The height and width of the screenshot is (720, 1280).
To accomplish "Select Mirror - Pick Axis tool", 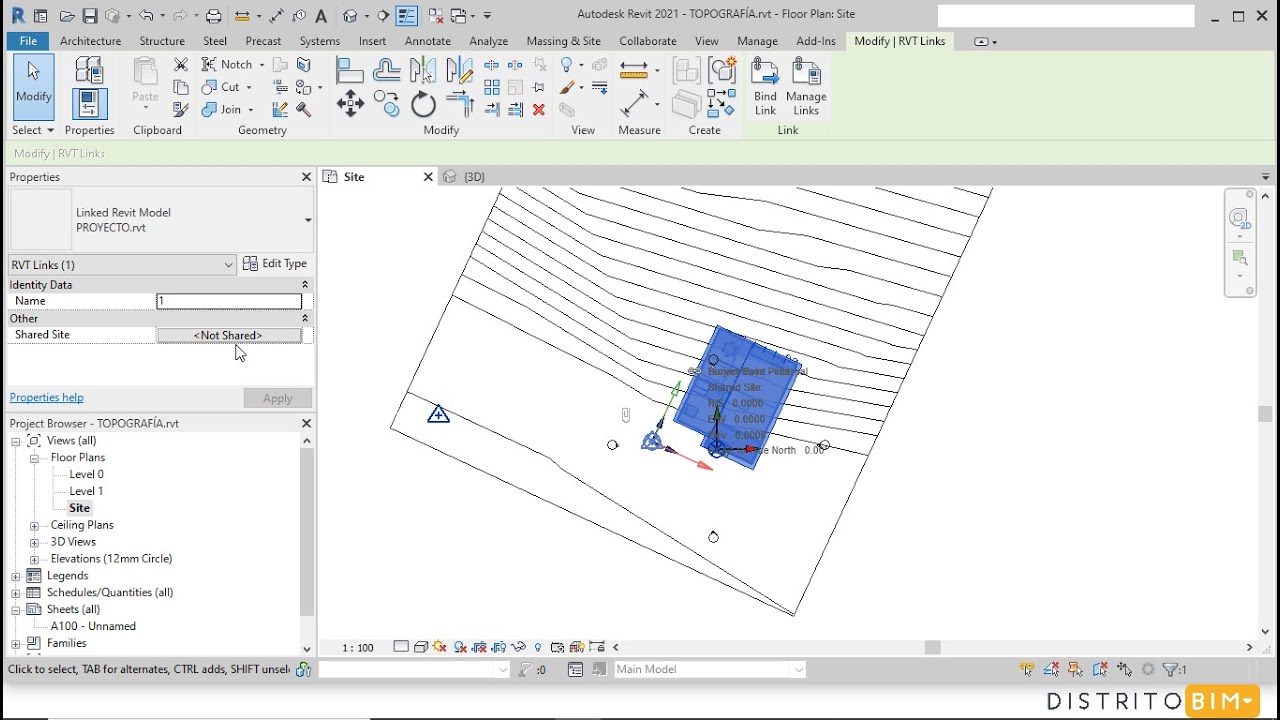I will [x=423, y=70].
